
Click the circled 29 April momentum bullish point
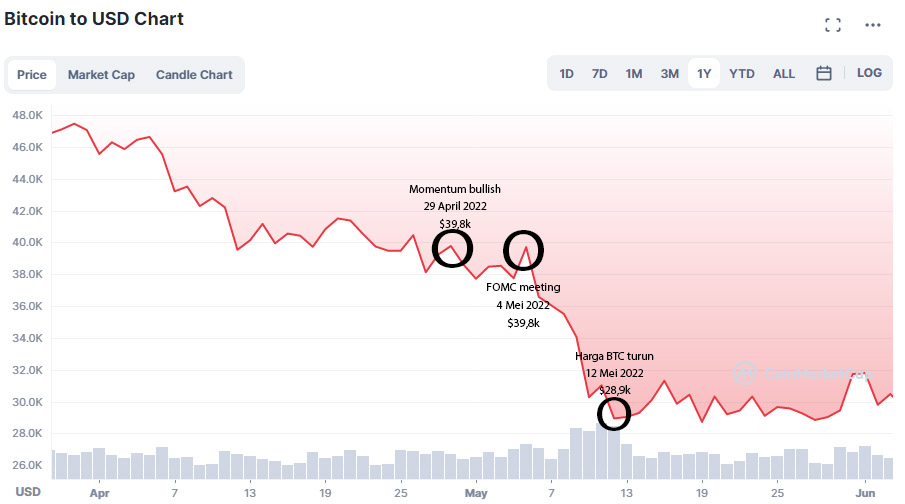[x=451, y=249]
